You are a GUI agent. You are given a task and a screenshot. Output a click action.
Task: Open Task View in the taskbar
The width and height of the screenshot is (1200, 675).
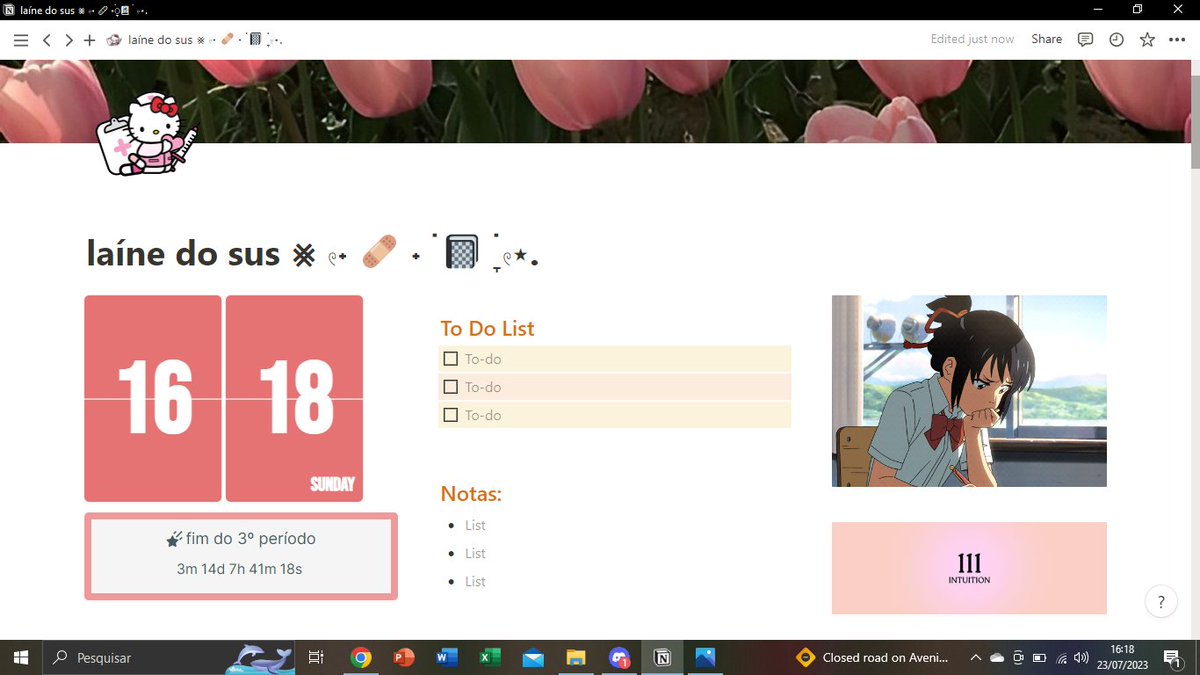point(316,658)
